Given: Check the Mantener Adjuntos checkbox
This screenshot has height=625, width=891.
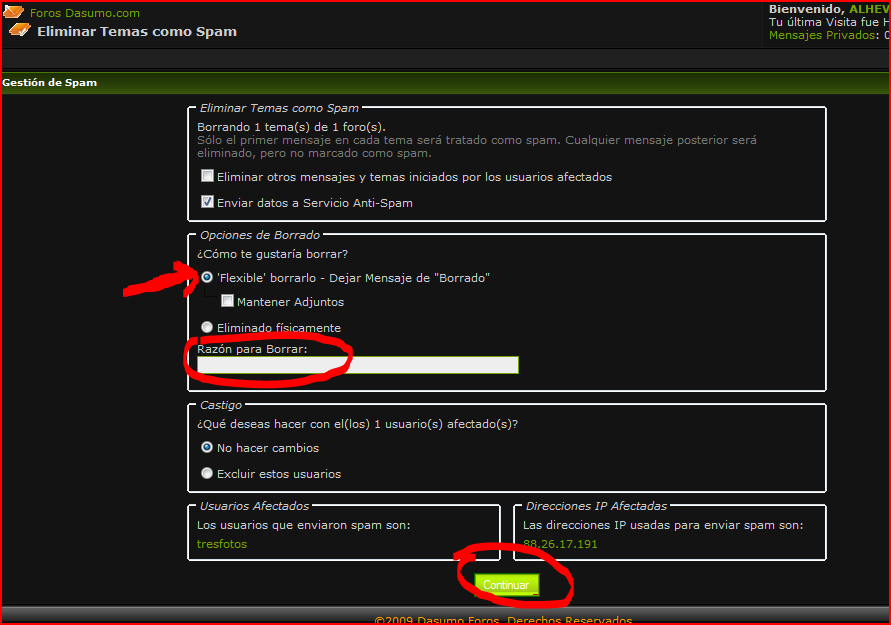Looking at the screenshot, I should [228, 301].
